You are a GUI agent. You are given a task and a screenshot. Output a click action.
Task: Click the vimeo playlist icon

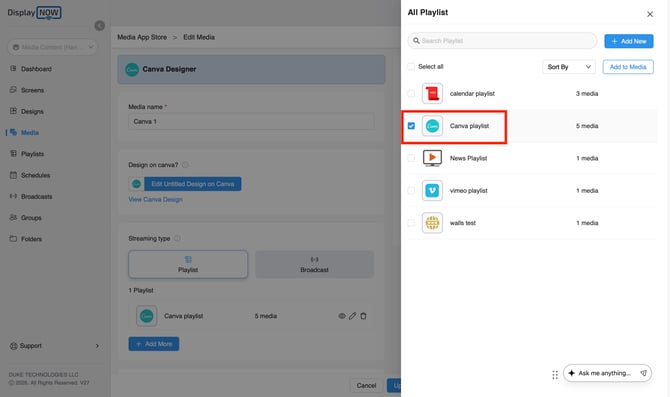[x=432, y=191]
